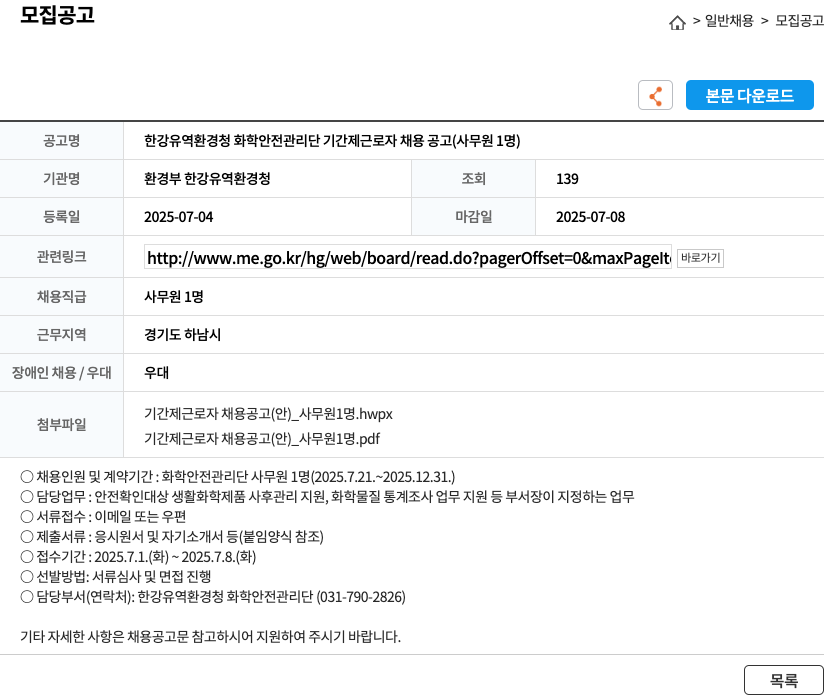Click the 등록일 row label
The width and height of the screenshot is (824, 696).
[61, 217]
